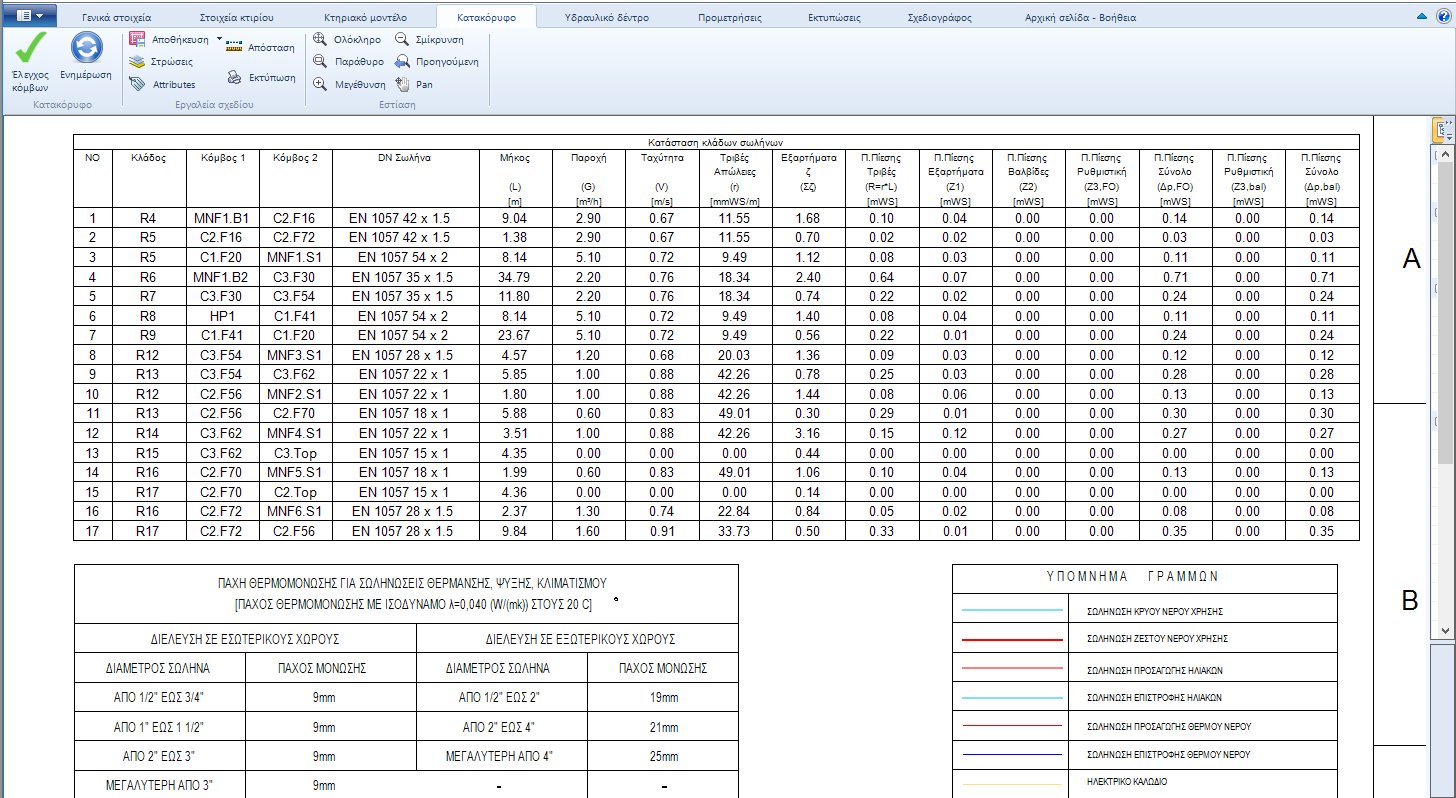Click the vertical scrollbar up arrow
This screenshot has height=798, width=1456.
tap(1443, 154)
